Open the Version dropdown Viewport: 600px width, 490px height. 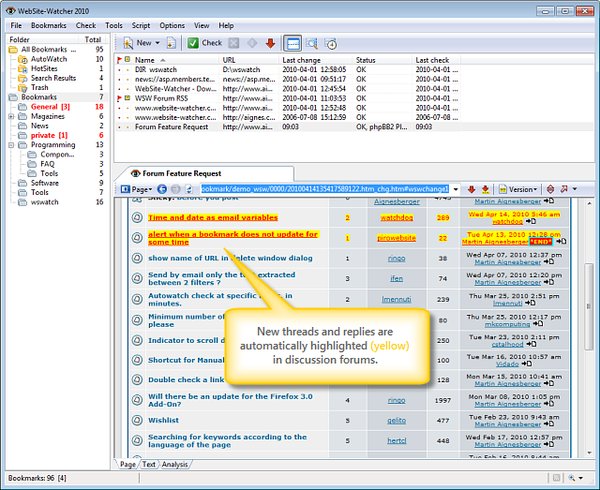(x=521, y=189)
